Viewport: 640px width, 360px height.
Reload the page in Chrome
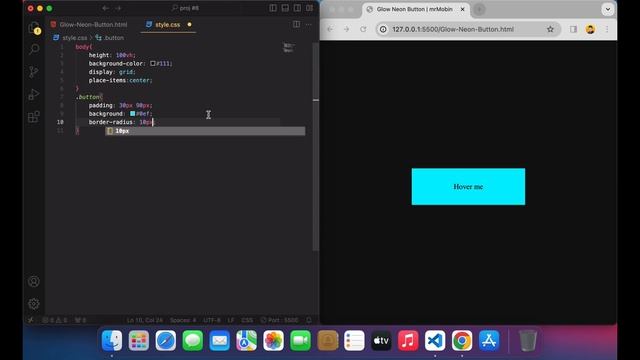click(x=363, y=29)
